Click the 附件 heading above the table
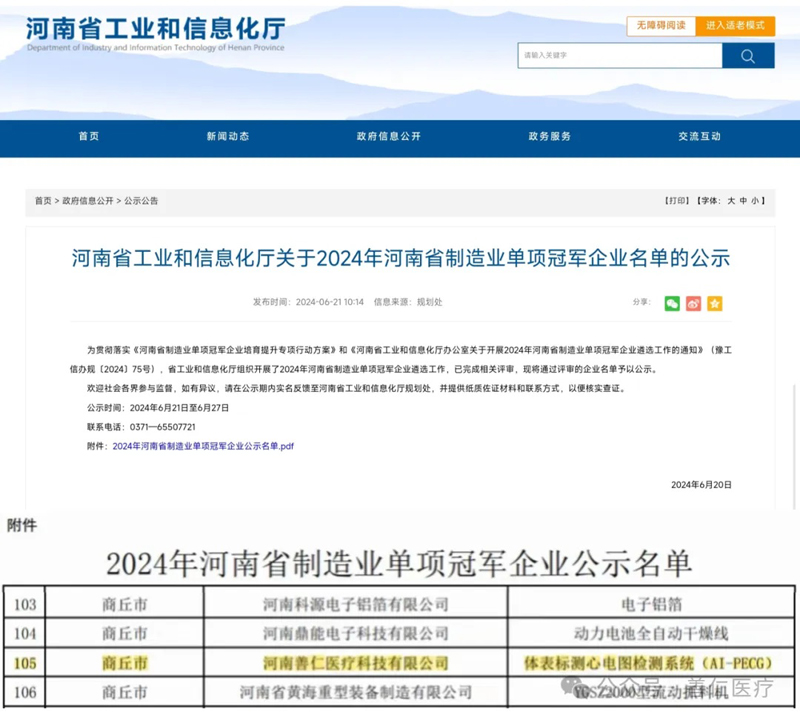 (x=22, y=525)
